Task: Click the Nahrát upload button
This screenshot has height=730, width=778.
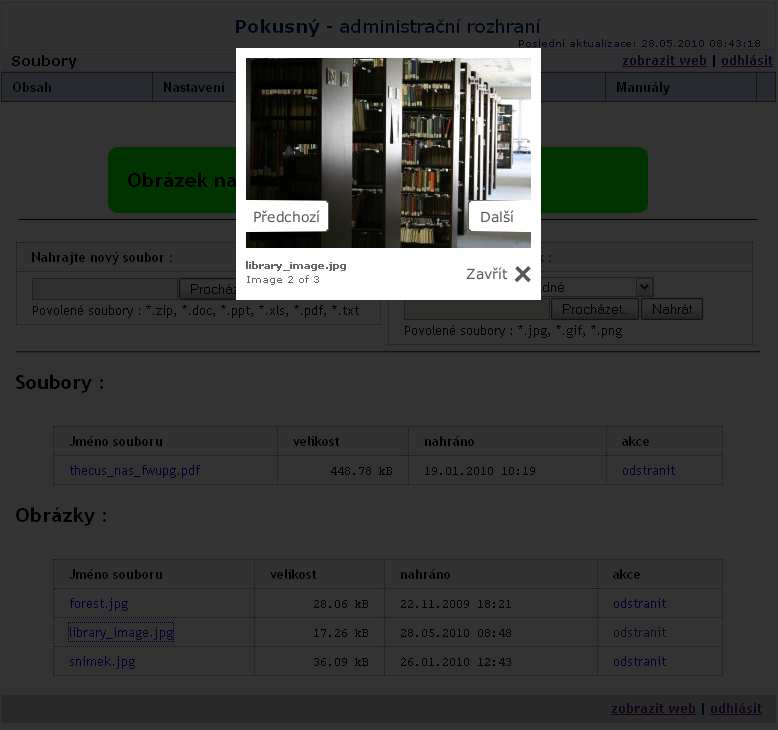Action: coord(672,309)
